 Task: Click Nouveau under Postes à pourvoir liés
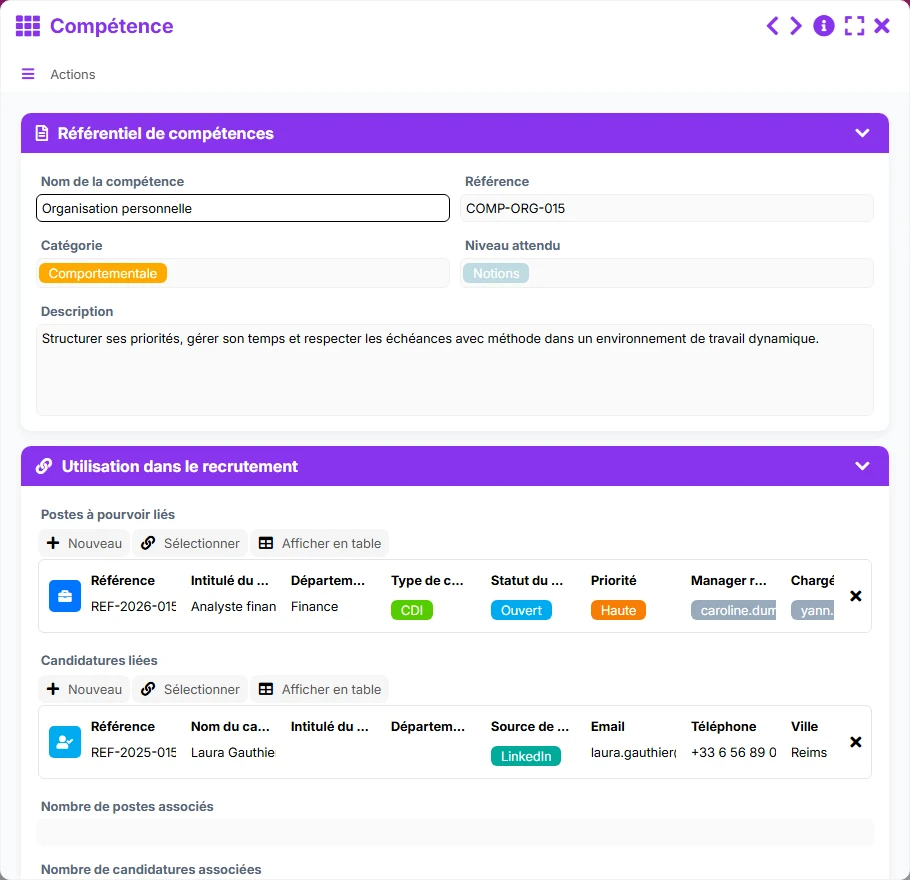85,543
